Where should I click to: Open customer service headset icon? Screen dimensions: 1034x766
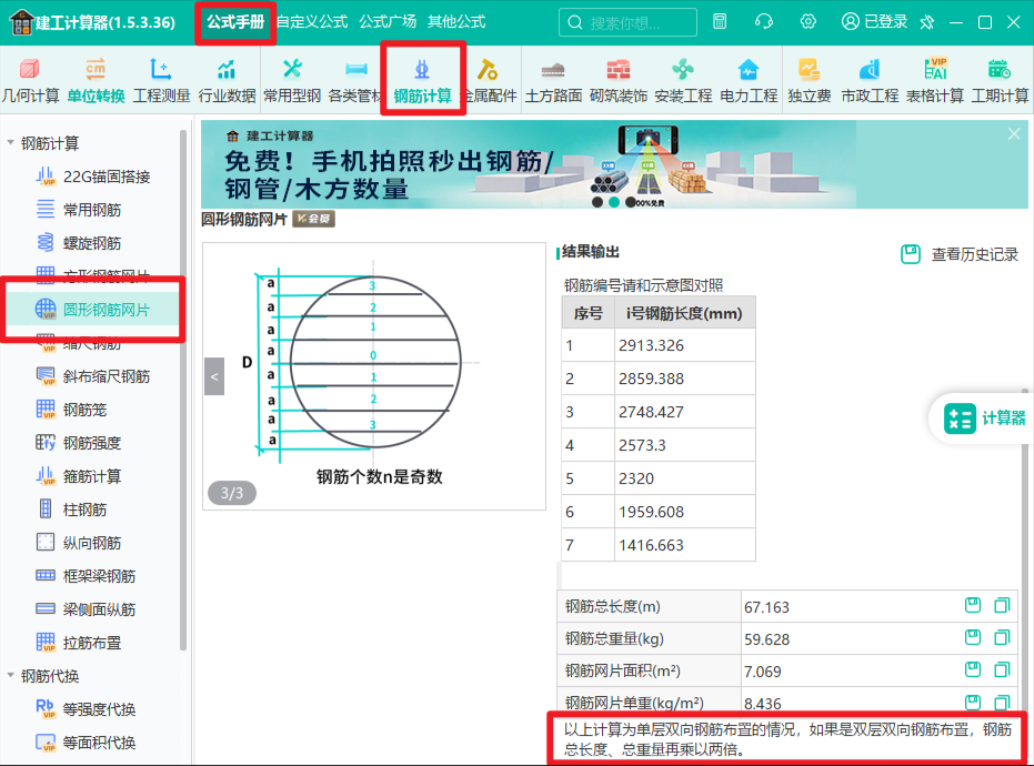pos(764,22)
